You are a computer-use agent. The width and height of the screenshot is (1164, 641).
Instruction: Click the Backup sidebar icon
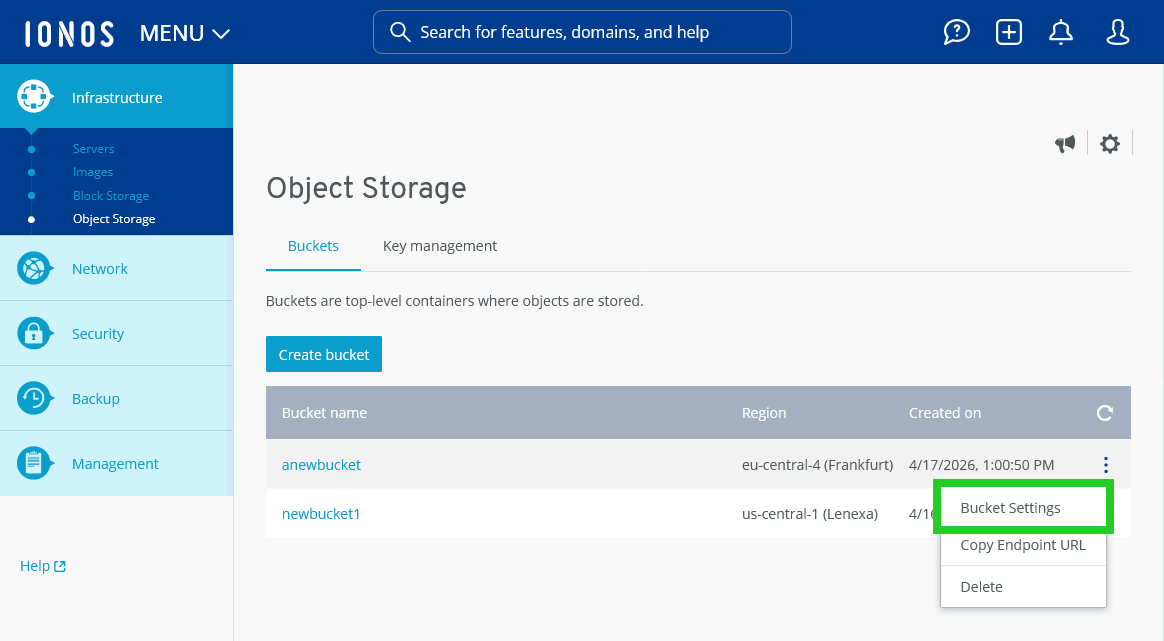click(x=35, y=398)
